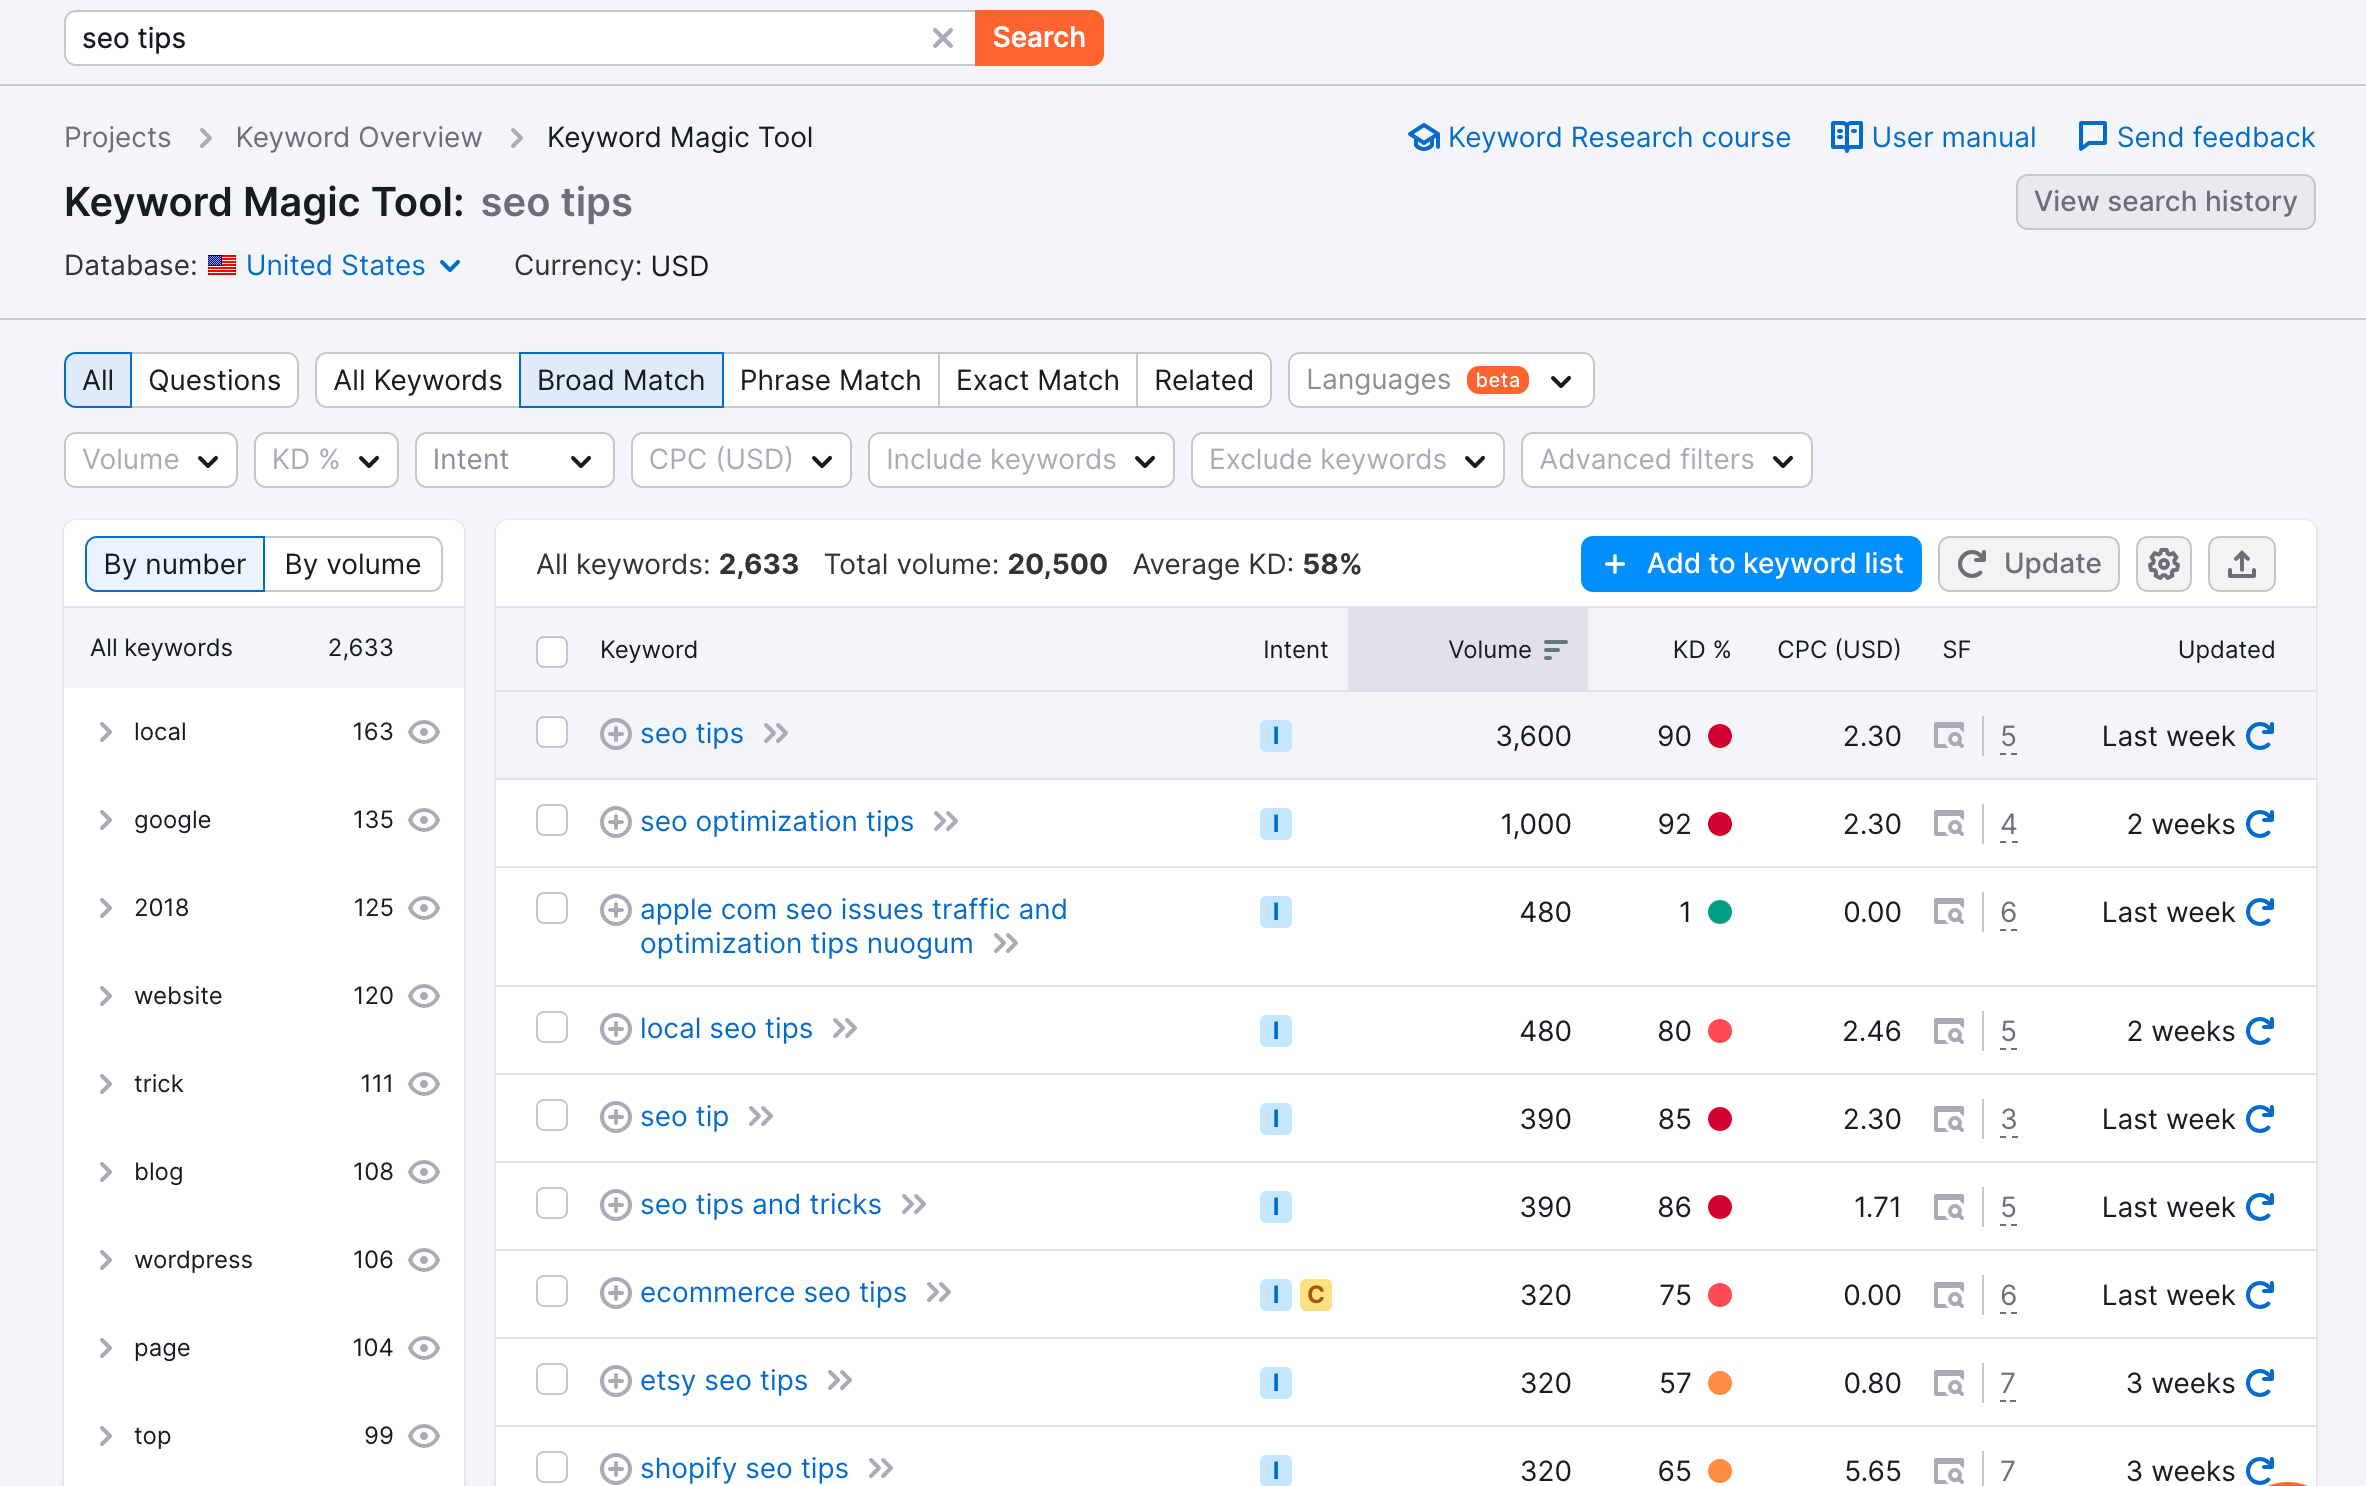Toggle visibility eye for 'wordpress' group
Screen dimensions: 2366x1486
click(x=424, y=1260)
